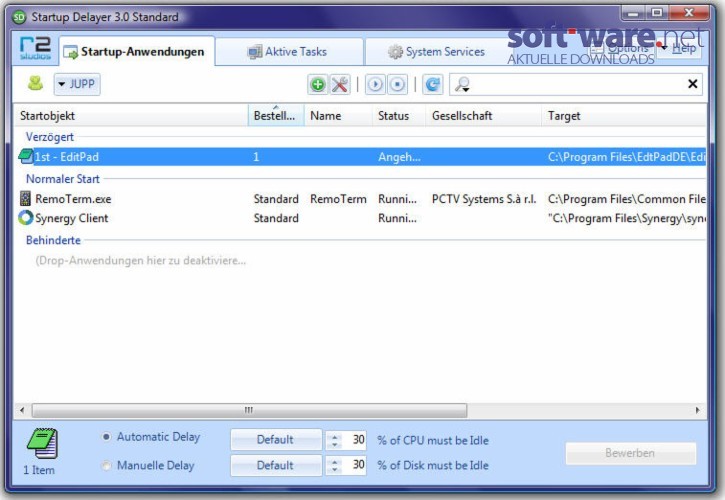This screenshot has height=500, width=725.
Task: Click the start application play icon
Action: tap(375, 85)
